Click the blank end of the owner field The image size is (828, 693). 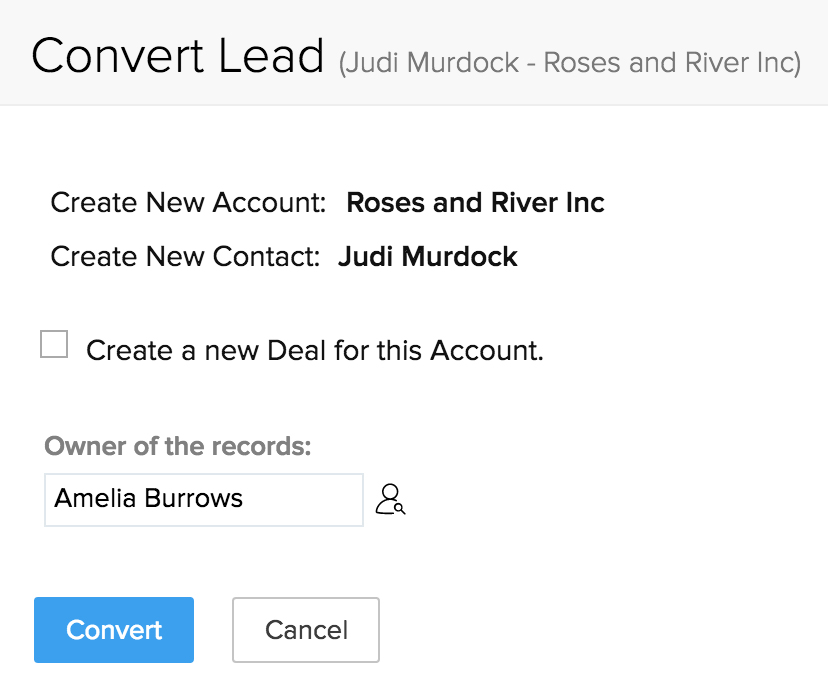(x=320, y=499)
